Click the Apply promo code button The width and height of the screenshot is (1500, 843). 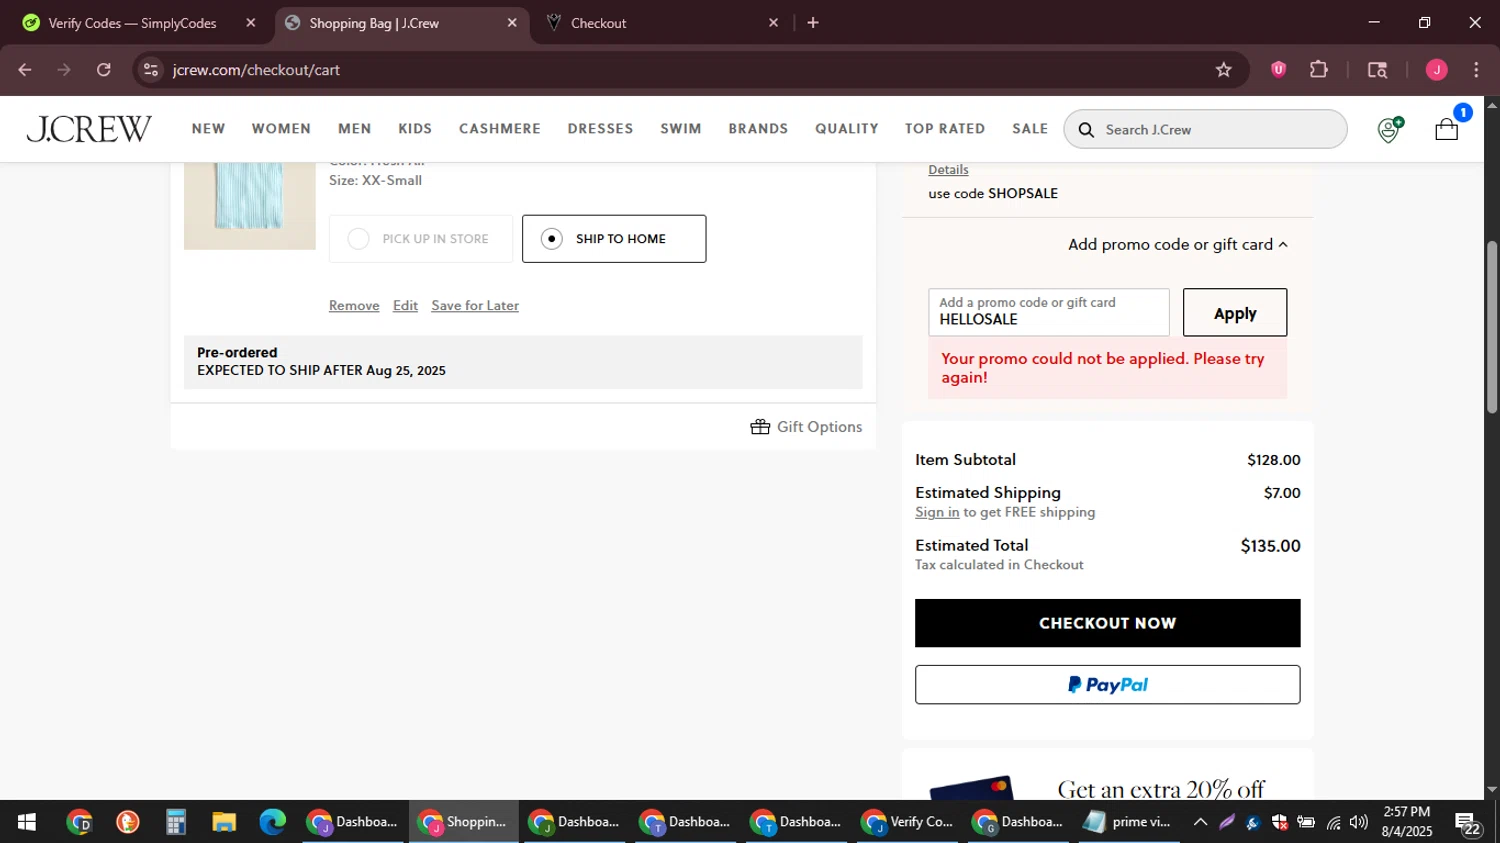pos(1235,313)
